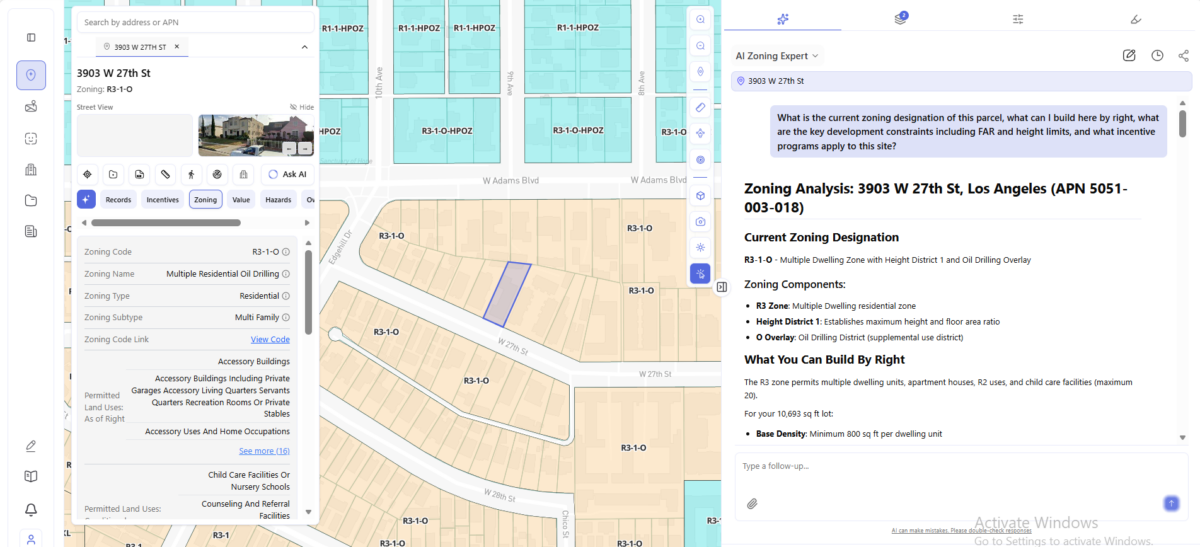This screenshot has height=547, width=1200.
Task: Start a new chat with compose icon
Action: [1129, 56]
